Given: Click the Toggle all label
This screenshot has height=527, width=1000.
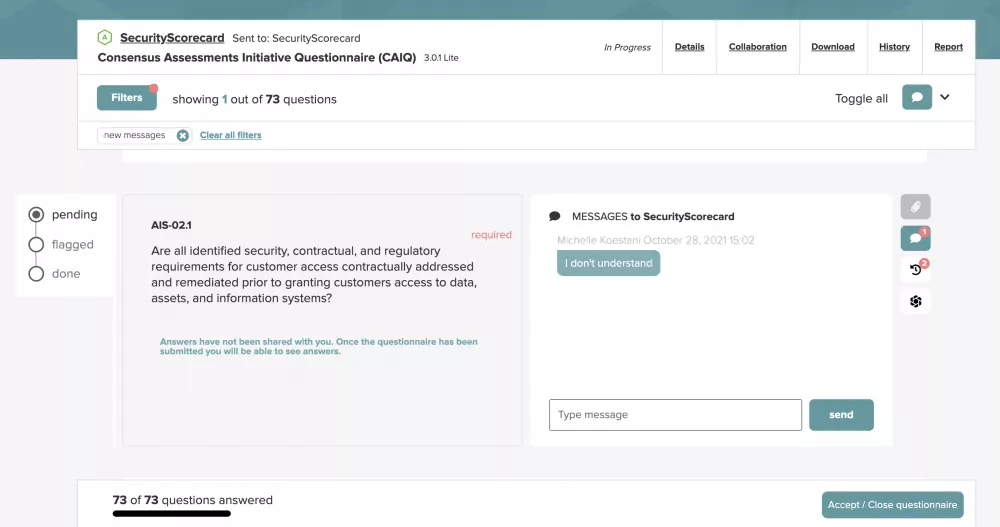Looking at the screenshot, I should point(861,98).
